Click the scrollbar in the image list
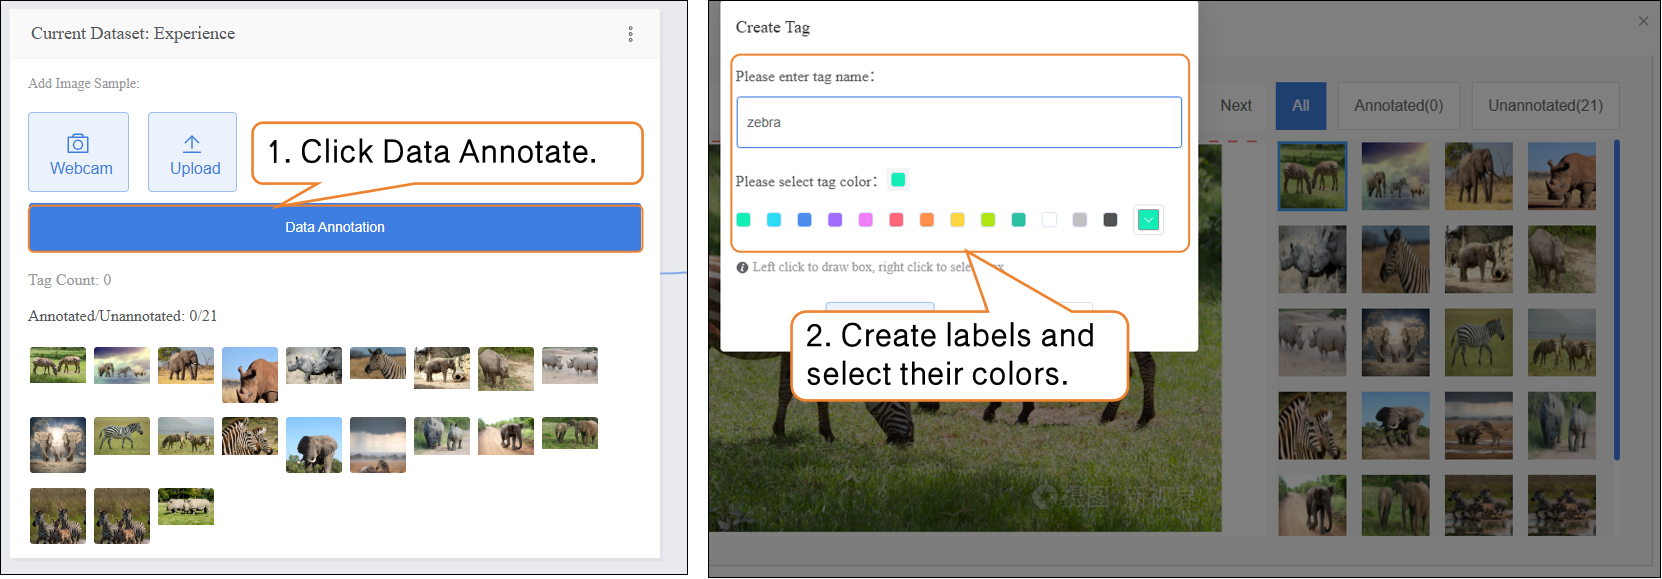 pos(1616,300)
